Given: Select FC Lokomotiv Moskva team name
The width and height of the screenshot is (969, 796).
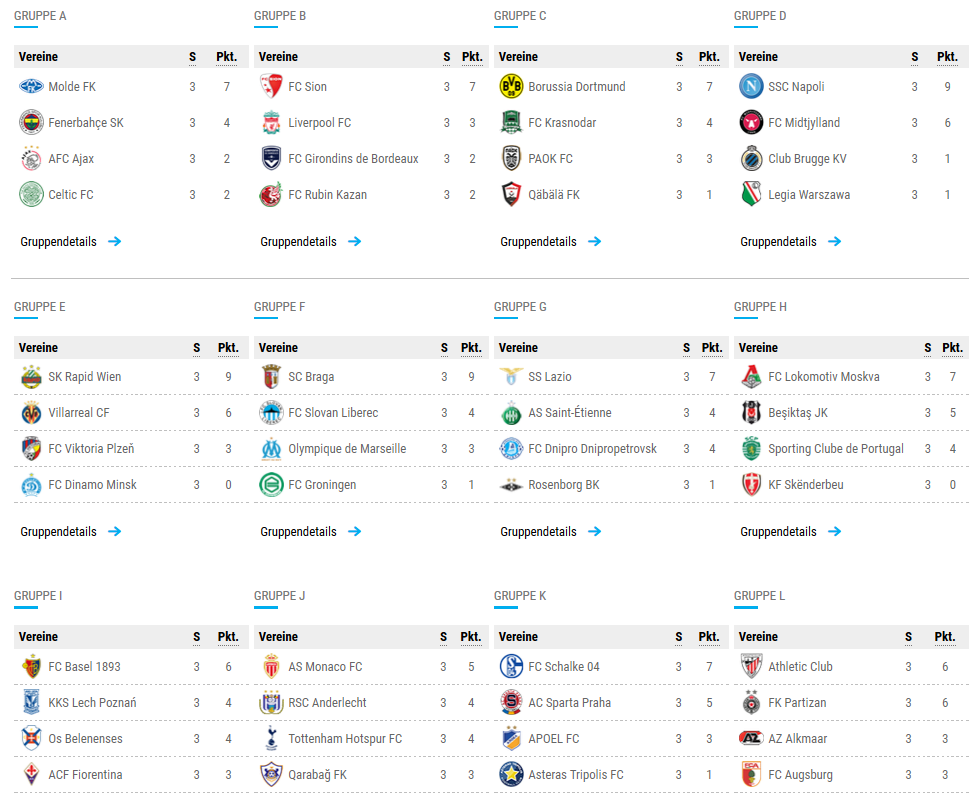Looking at the screenshot, I should pos(824,377).
